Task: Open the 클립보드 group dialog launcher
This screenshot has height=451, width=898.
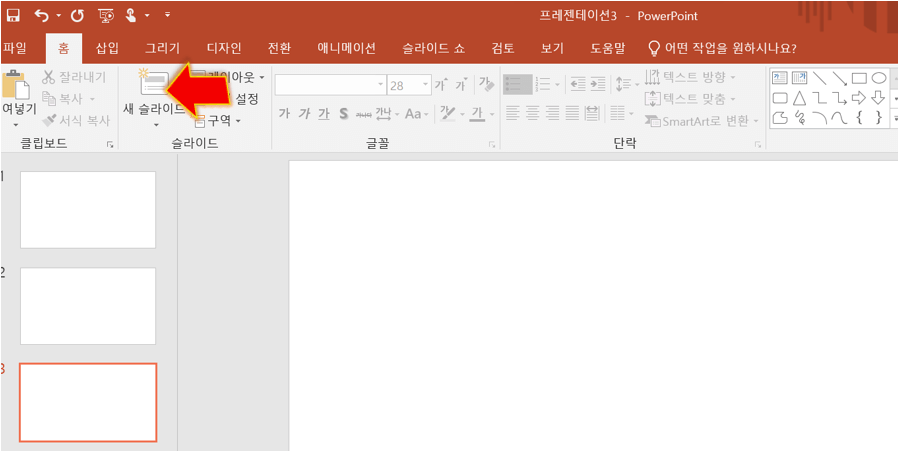Action: [x=110, y=146]
